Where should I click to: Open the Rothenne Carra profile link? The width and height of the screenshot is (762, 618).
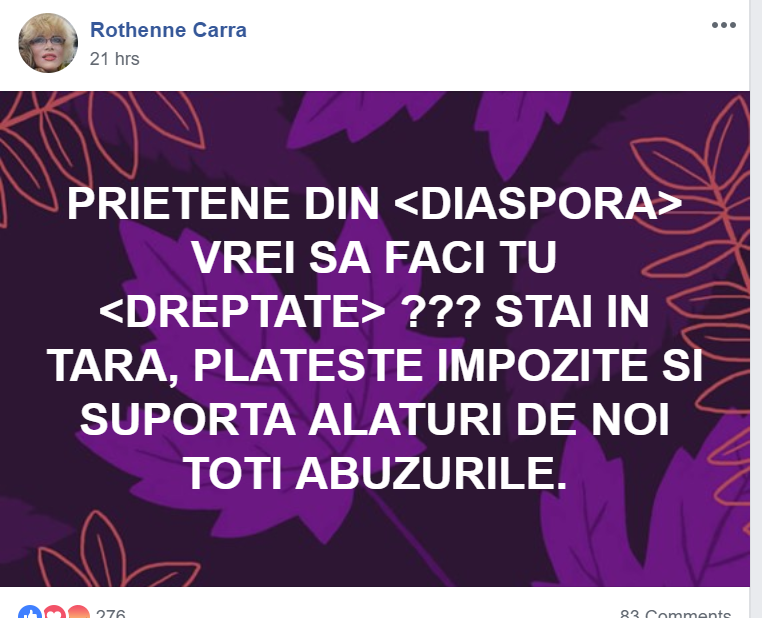pos(168,30)
